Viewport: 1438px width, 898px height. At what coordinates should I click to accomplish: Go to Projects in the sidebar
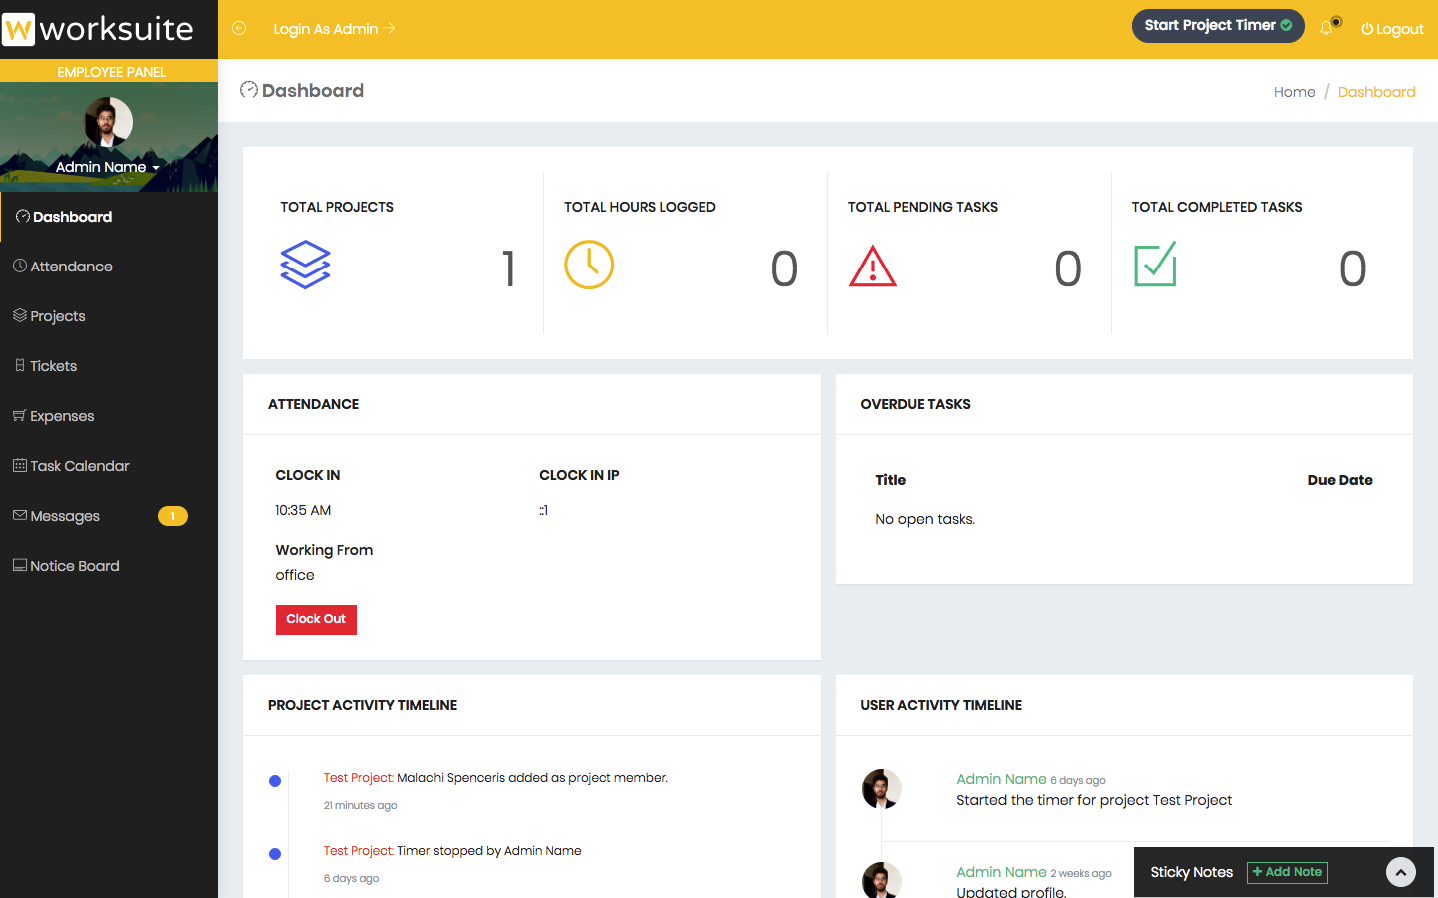pos(57,316)
